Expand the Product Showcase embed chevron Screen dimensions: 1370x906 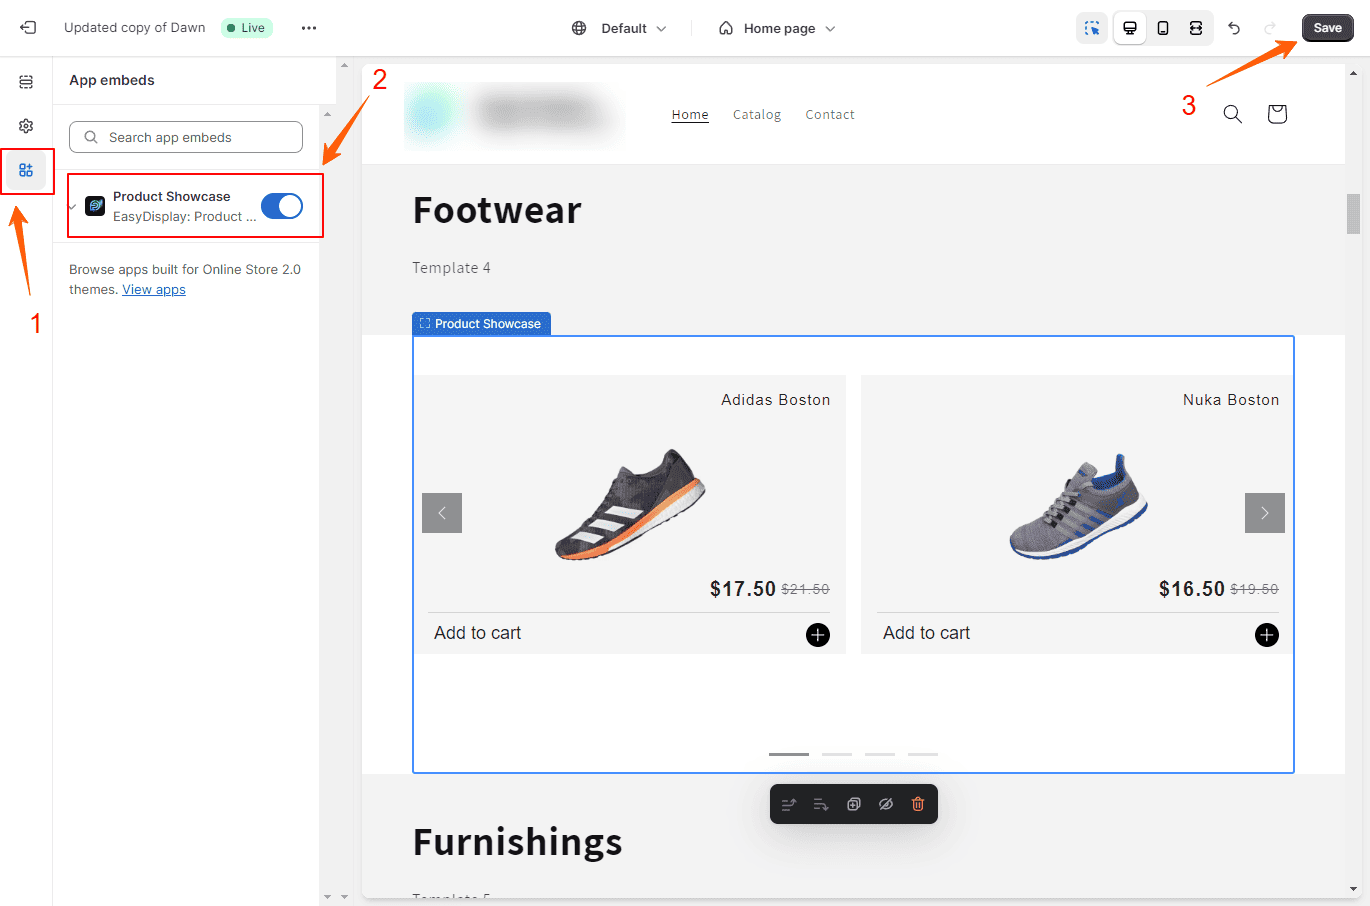pos(72,207)
